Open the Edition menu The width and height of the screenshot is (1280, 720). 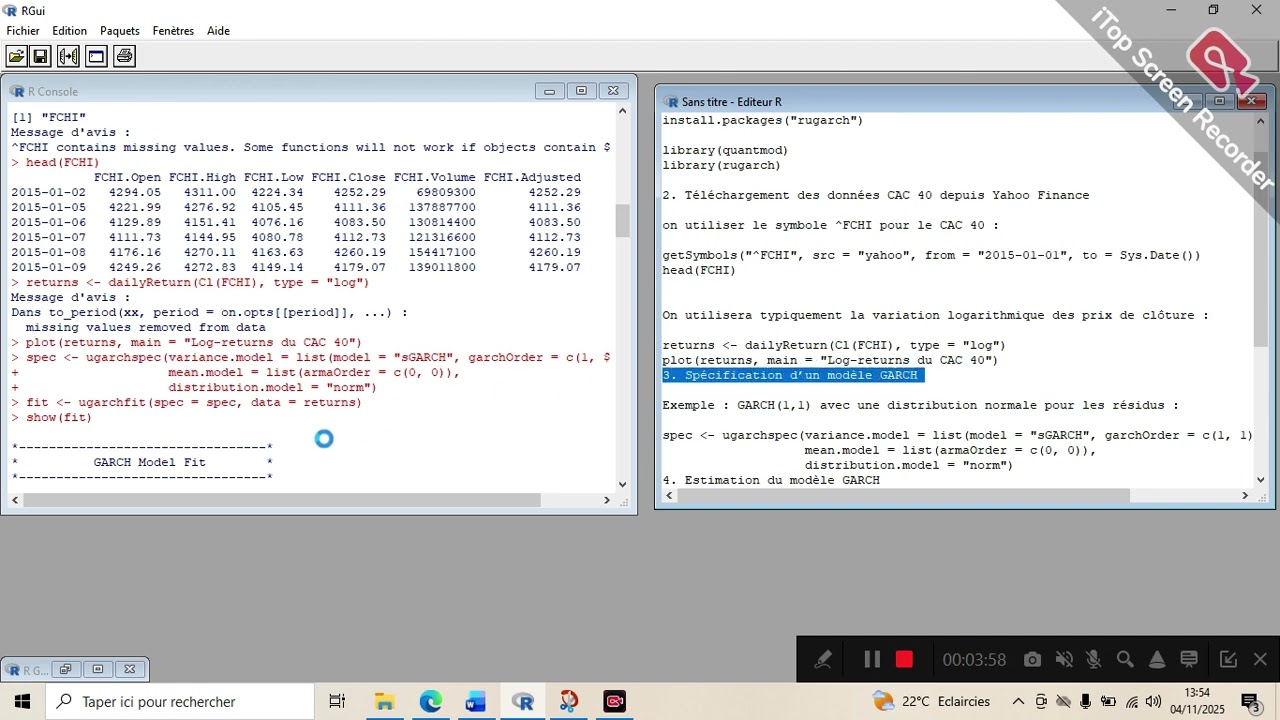coord(70,31)
